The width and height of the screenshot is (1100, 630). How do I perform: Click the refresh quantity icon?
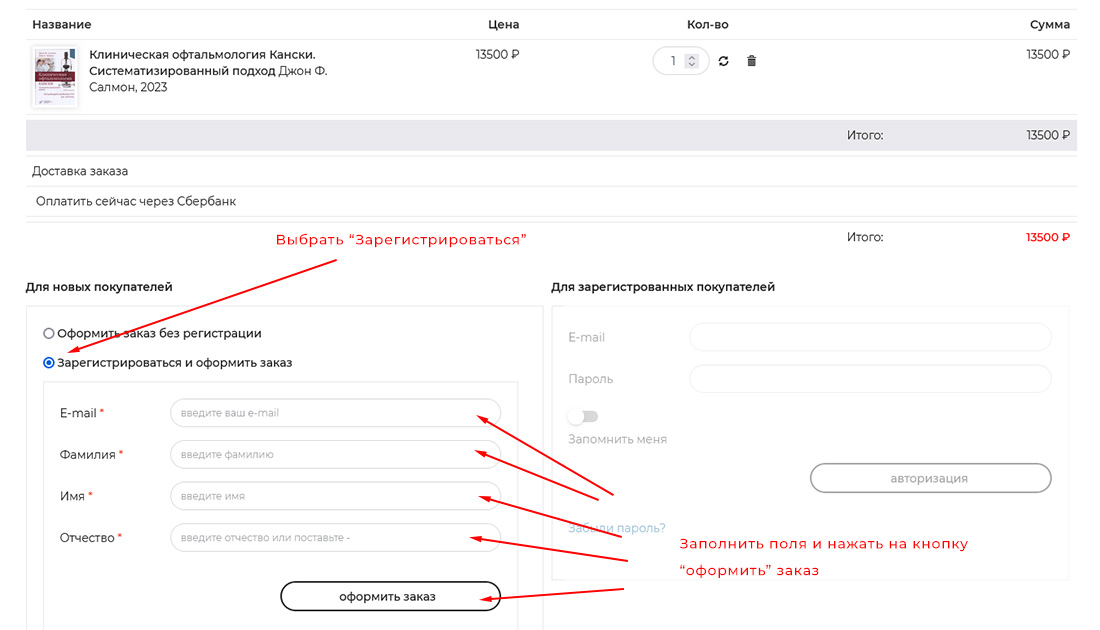723,61
